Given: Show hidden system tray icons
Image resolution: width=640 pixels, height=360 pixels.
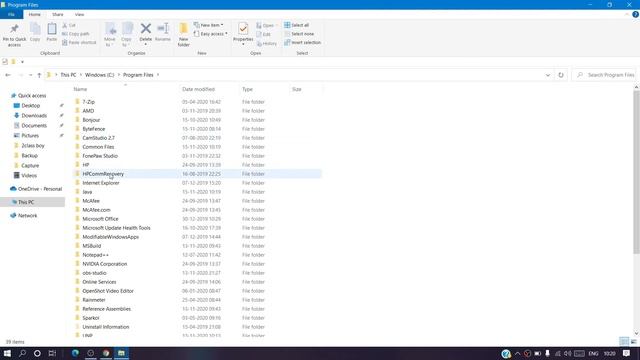Looking at the screenshot, I should (x=518, y=353).
